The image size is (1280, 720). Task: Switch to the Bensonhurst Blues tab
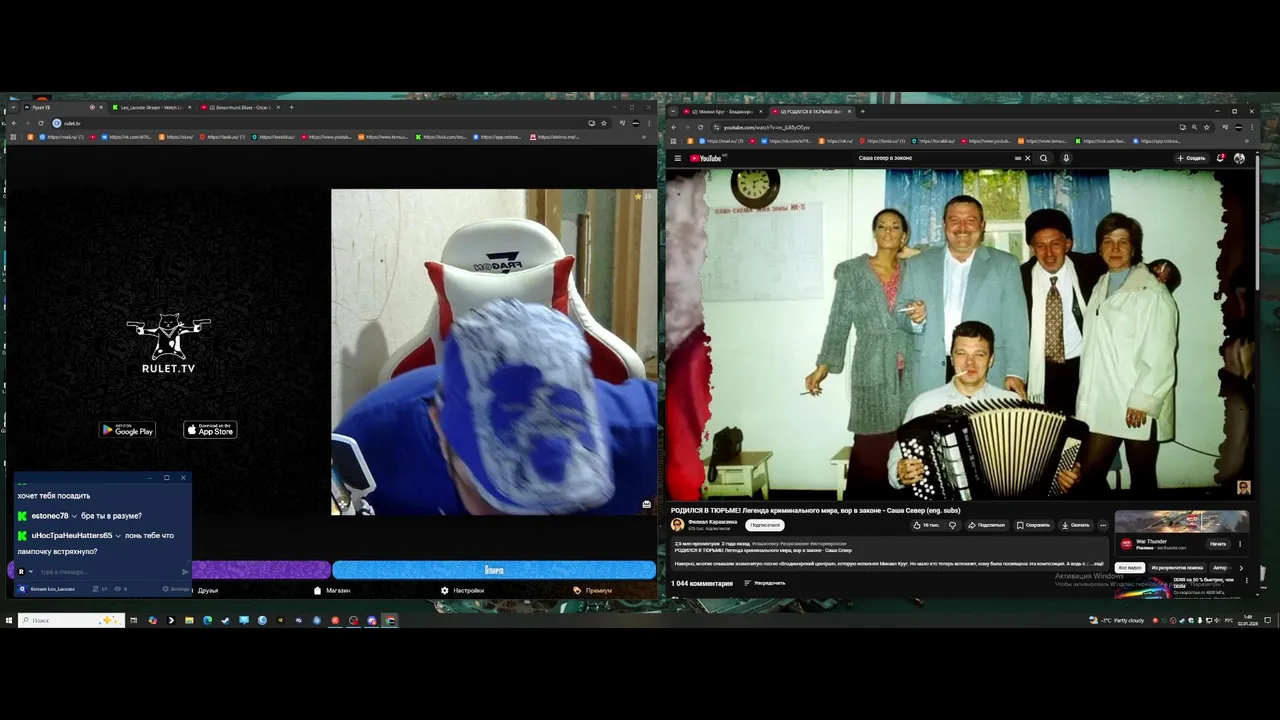click(x=239, y=107)
